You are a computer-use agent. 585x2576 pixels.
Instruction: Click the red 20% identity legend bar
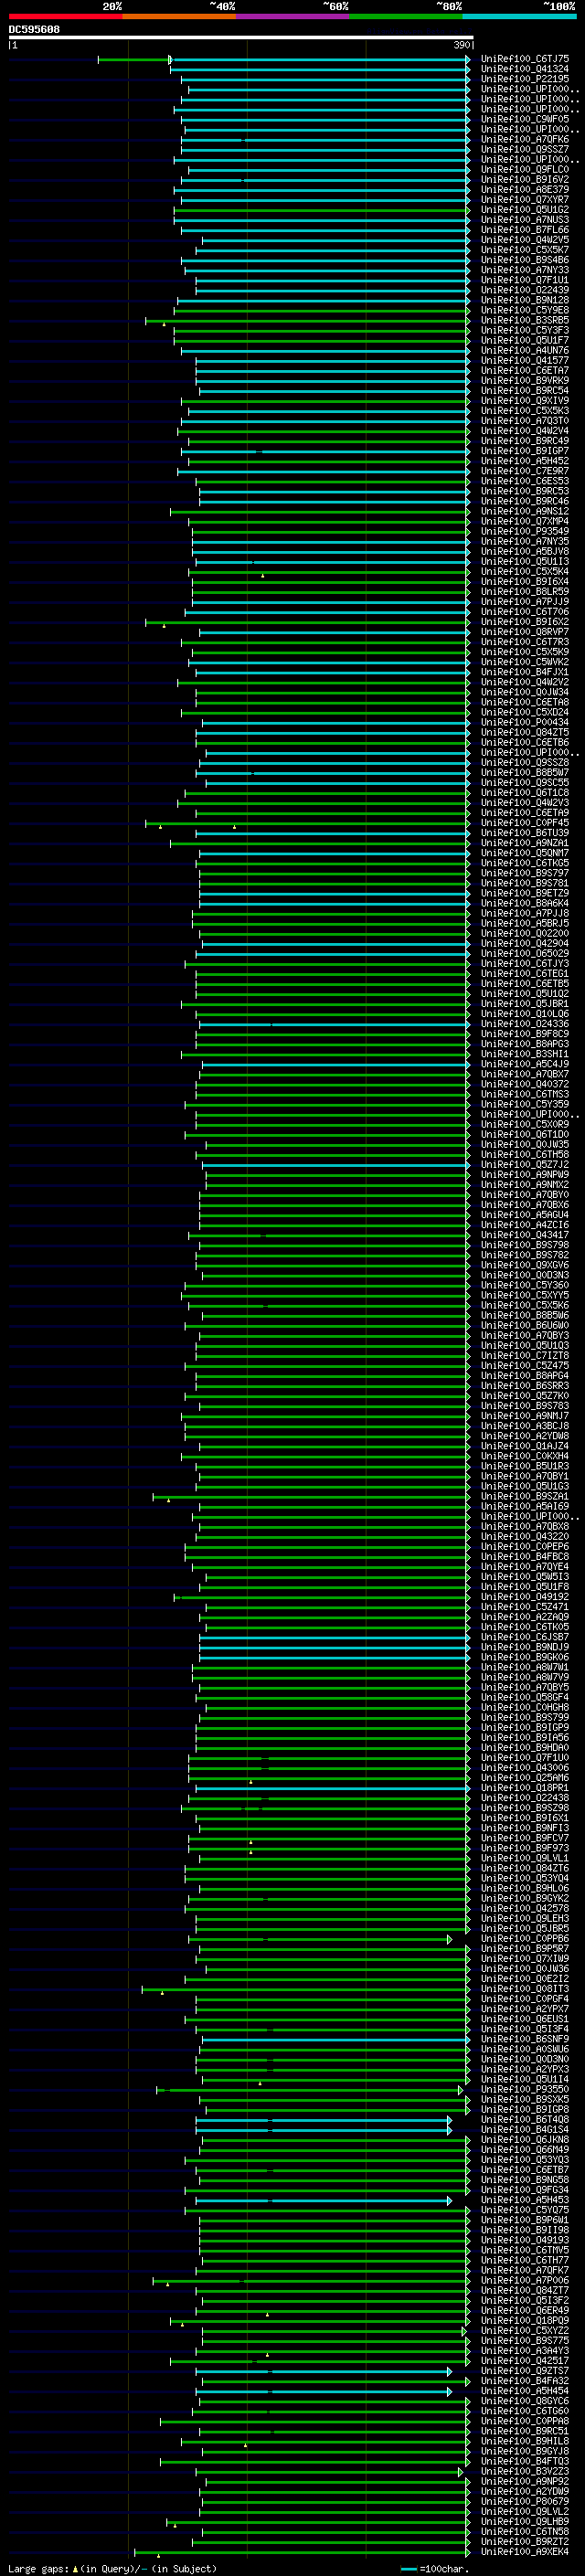pos(65,16)
